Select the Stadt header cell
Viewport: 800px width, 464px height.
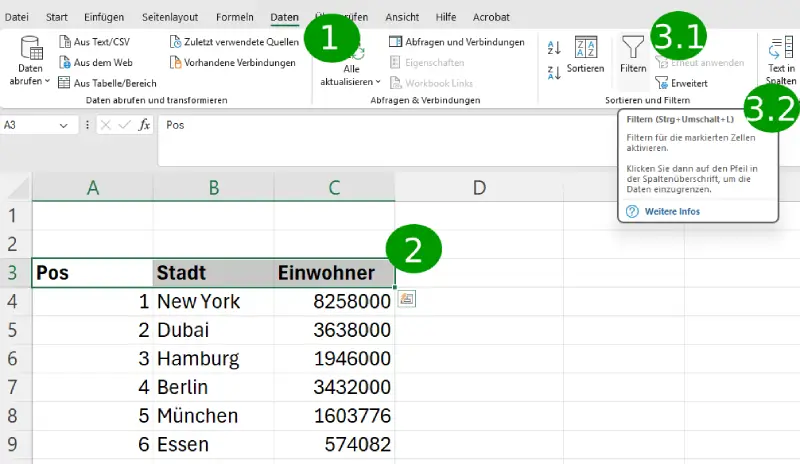(213, 273)
